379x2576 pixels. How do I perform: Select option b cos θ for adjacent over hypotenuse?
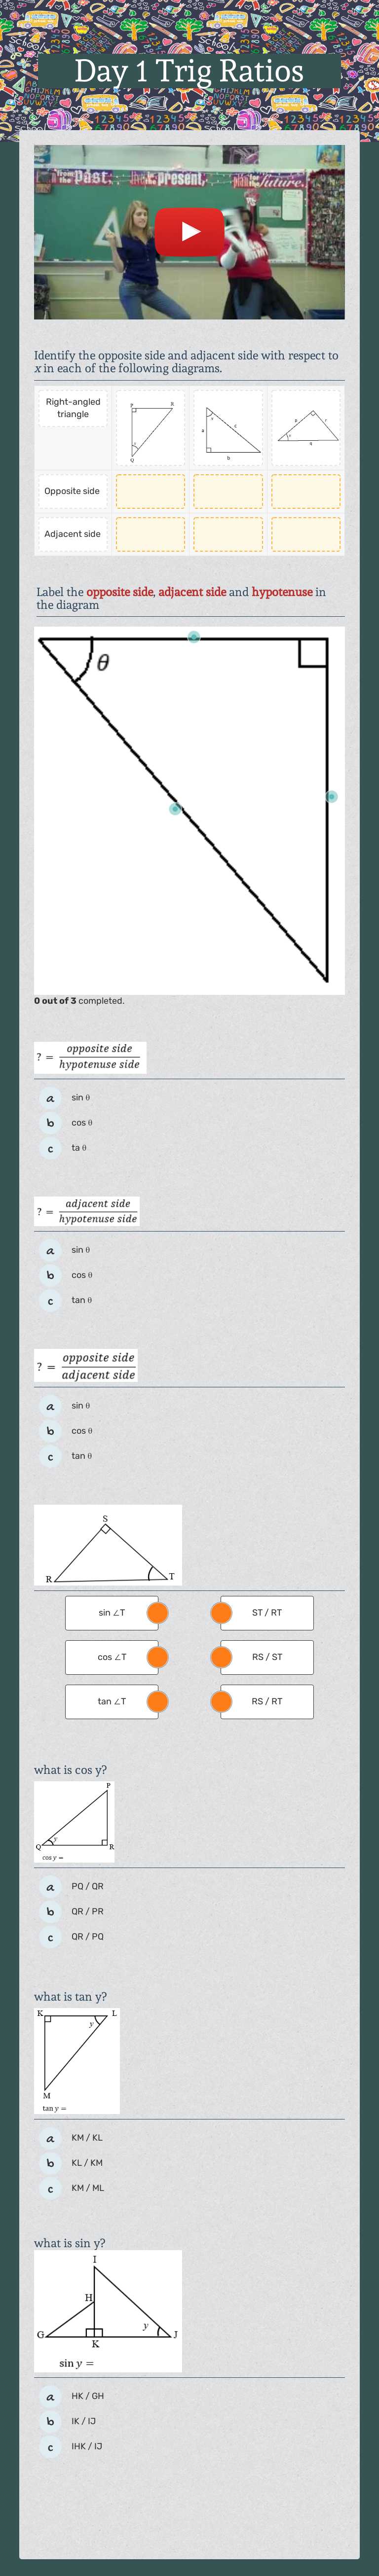tap(51, 1275)
